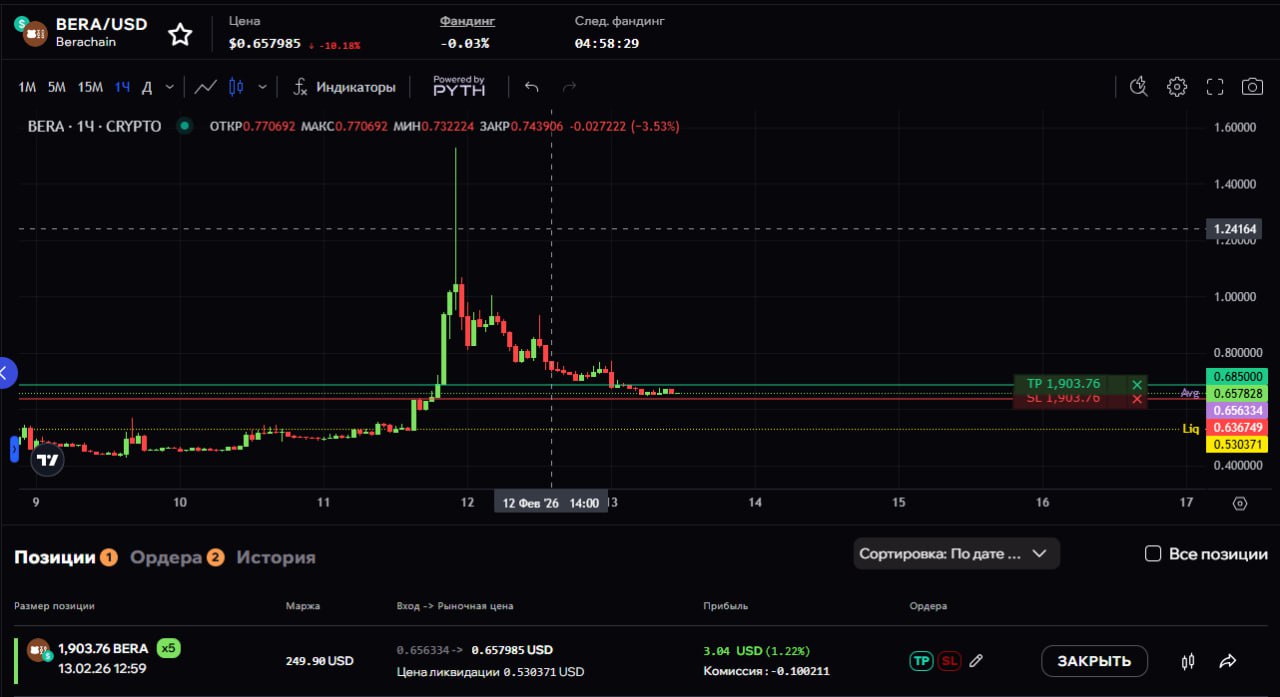Open the Сортировка: По дате dropdown
1280x697 pixels.
coord(955,553)
